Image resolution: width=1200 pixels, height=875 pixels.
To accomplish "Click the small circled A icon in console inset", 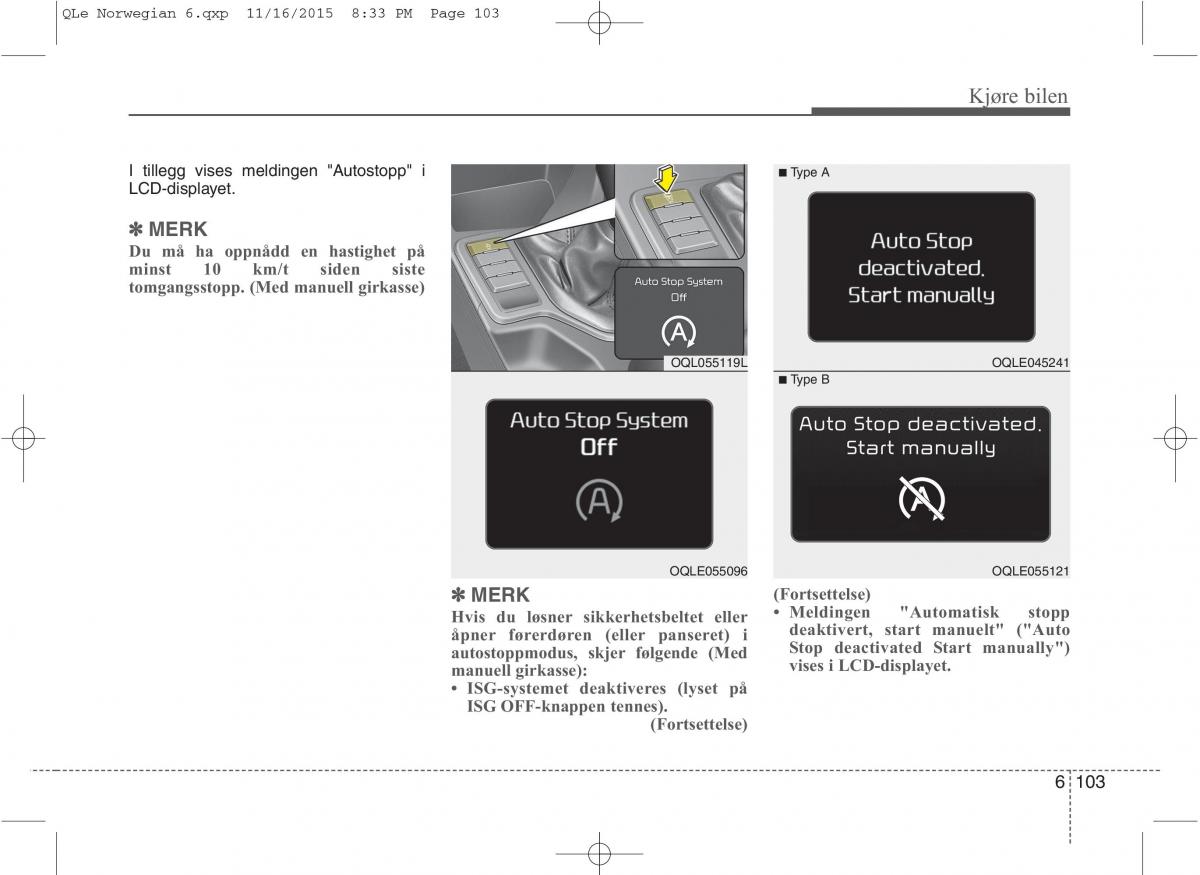I will (679, 331).
